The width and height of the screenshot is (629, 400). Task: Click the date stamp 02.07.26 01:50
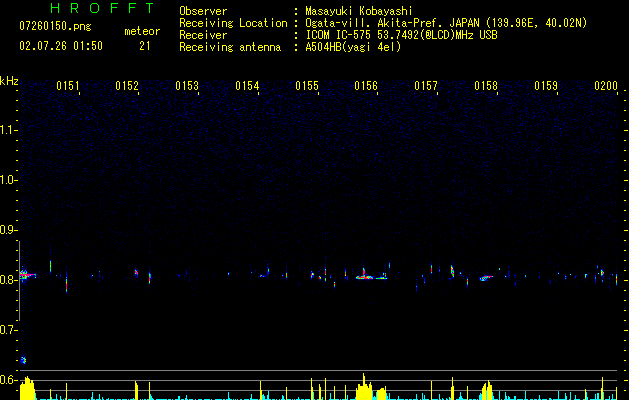click(61, 46)
